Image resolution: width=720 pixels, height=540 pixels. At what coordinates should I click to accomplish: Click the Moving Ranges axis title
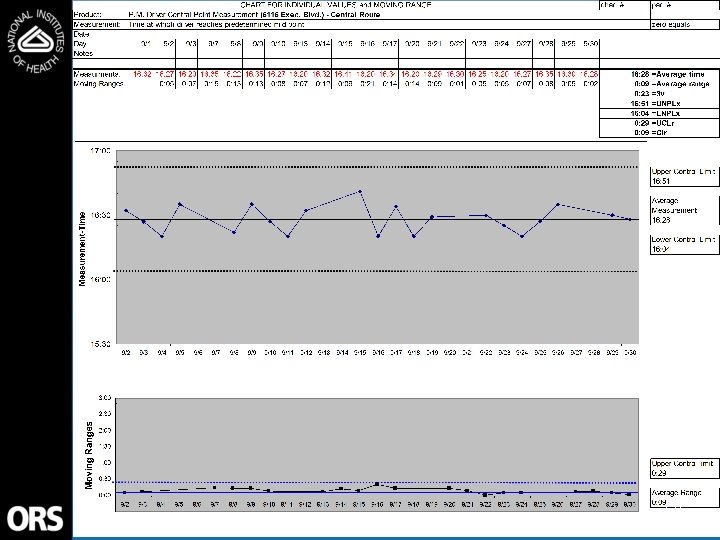[x=89, y=455]
